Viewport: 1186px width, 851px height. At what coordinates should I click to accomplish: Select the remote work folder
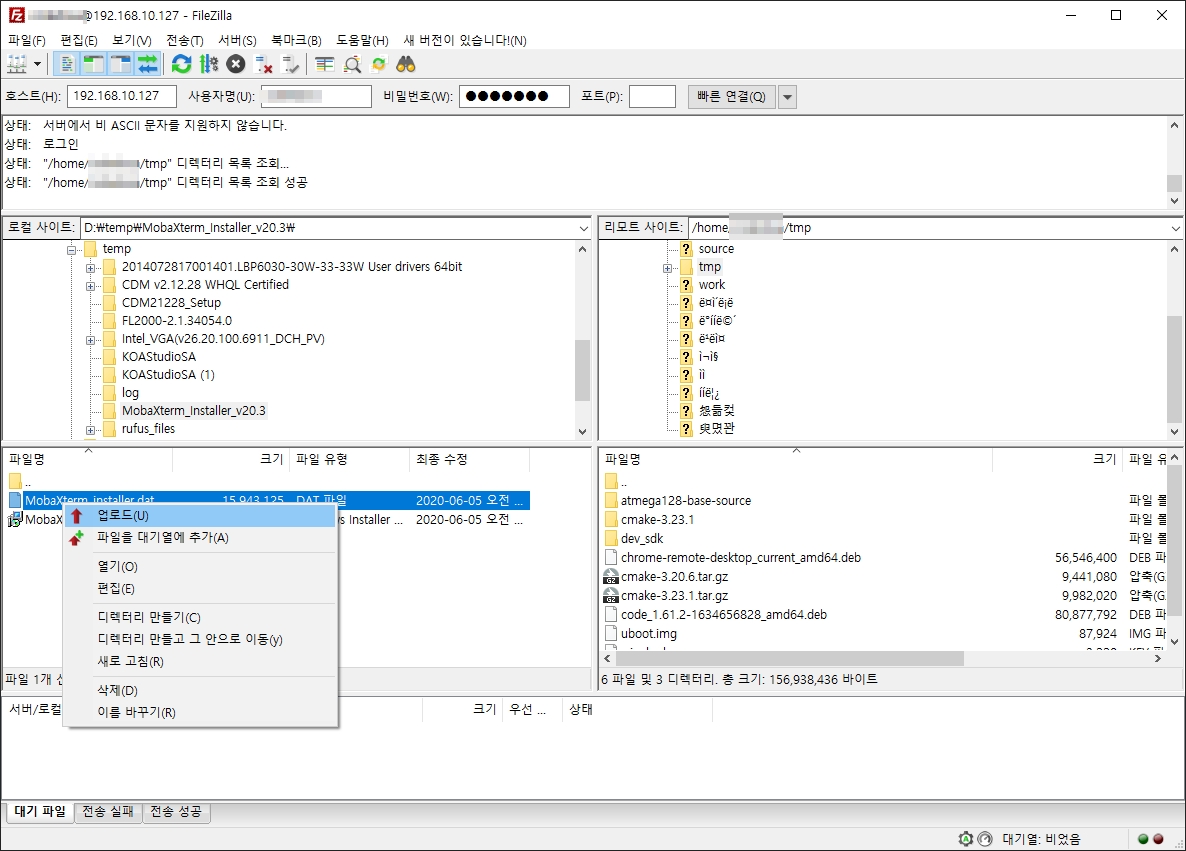[x=712, y=284]
